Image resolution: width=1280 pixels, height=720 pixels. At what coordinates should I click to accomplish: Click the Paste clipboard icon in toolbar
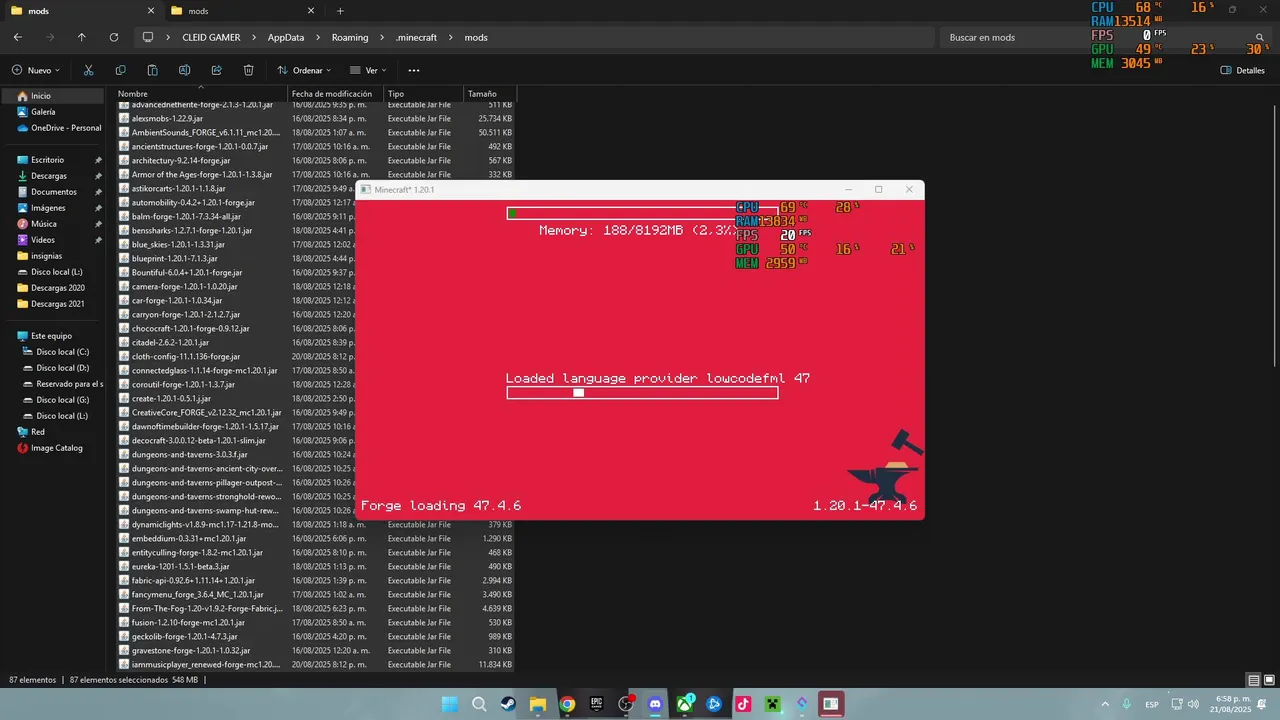tap(152, 70)
